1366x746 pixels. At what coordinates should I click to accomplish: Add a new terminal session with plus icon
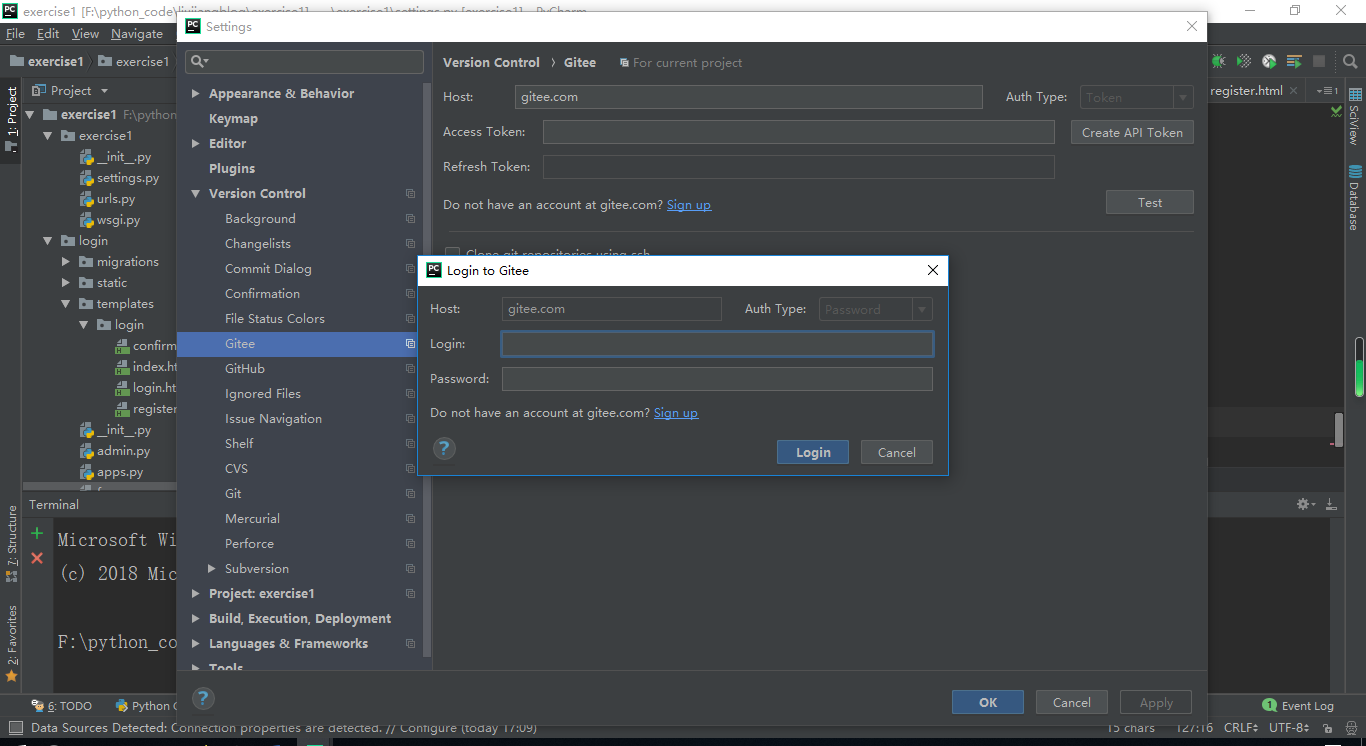coord(37,533)
